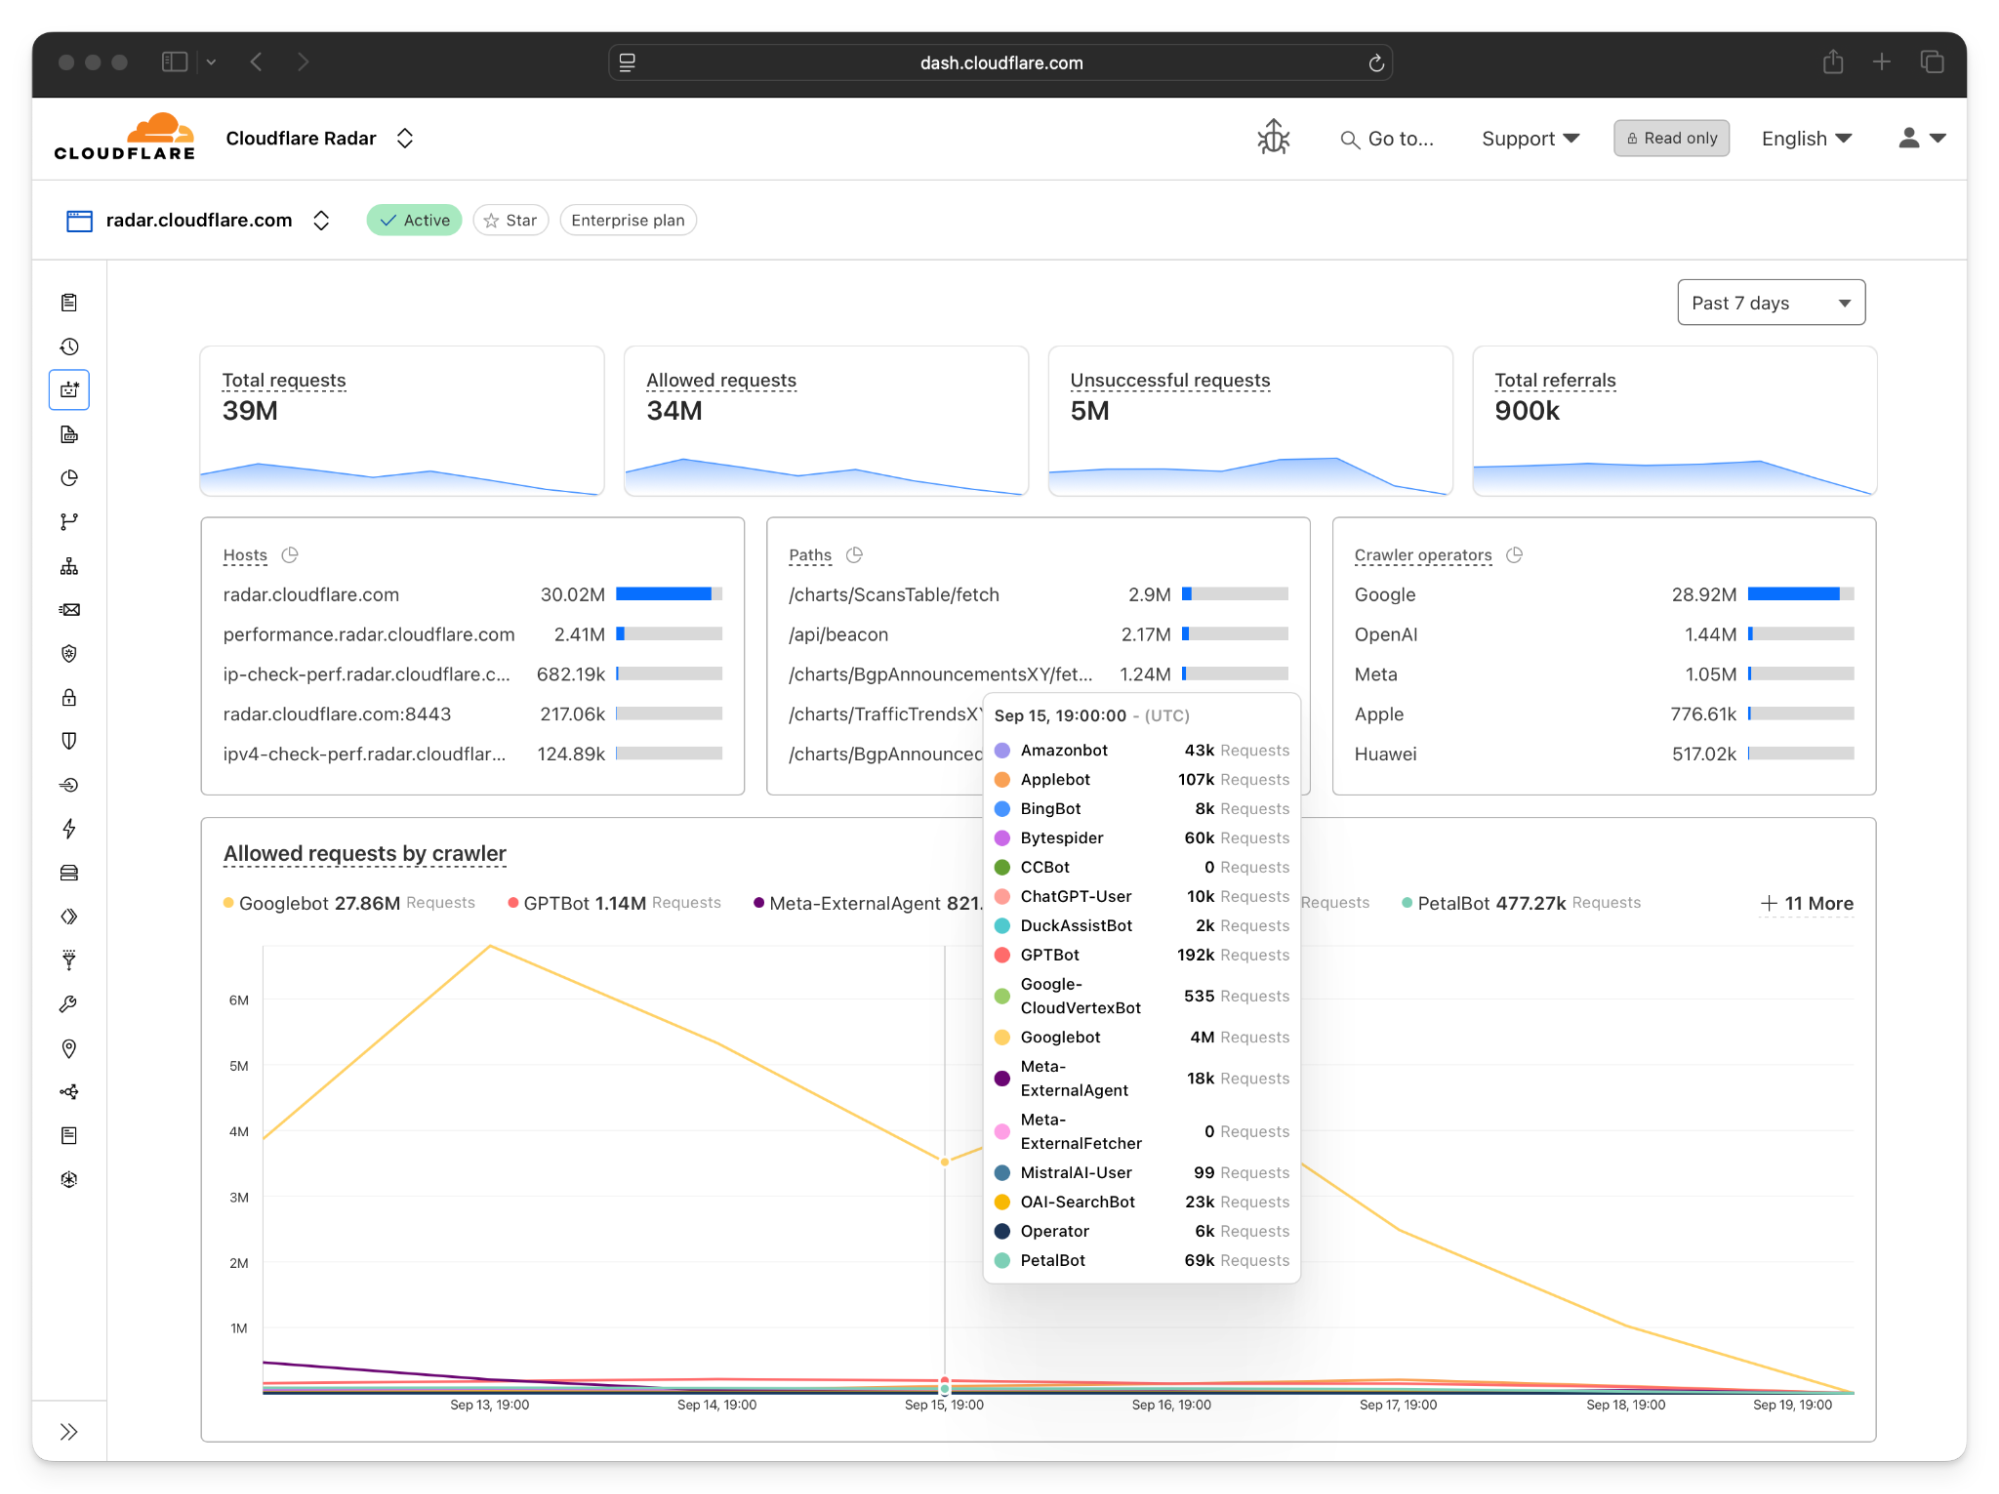The height and width of the screenshot is (1494, 1999).
Task: Click the wrench icon in the sidebar
Action: (69, 1004)
